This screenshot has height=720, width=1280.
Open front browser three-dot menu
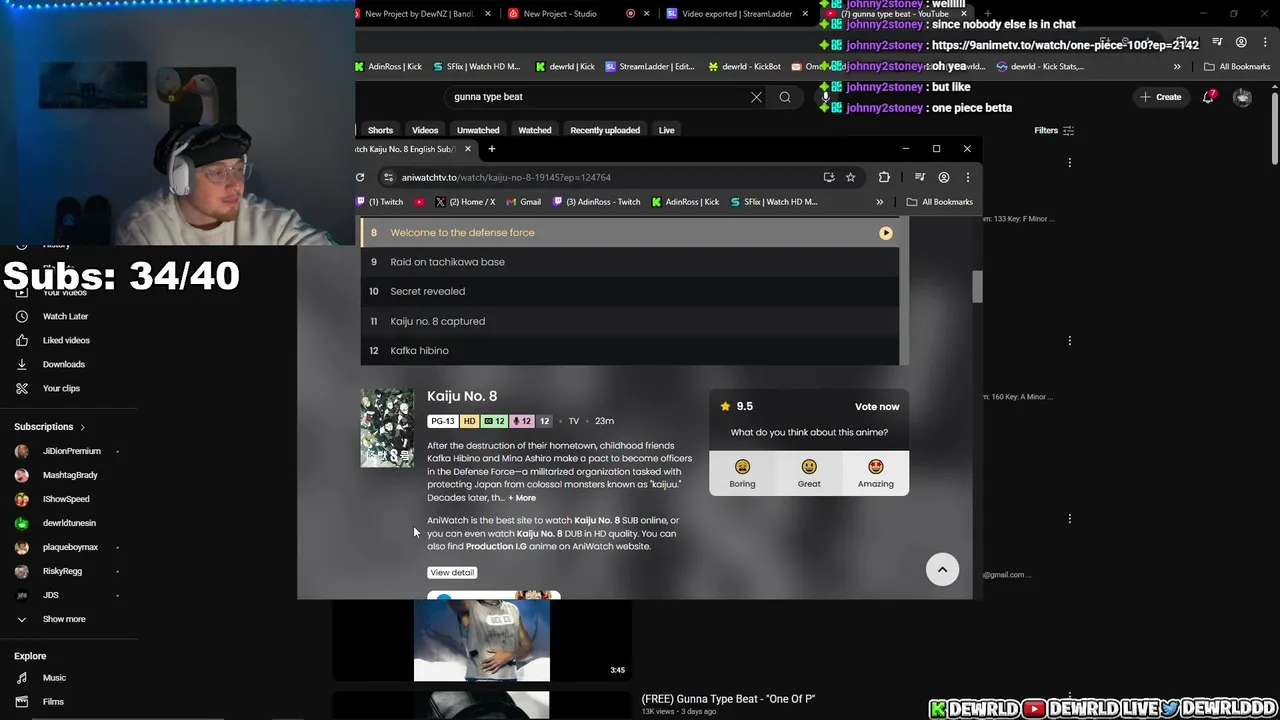(967, 177)
